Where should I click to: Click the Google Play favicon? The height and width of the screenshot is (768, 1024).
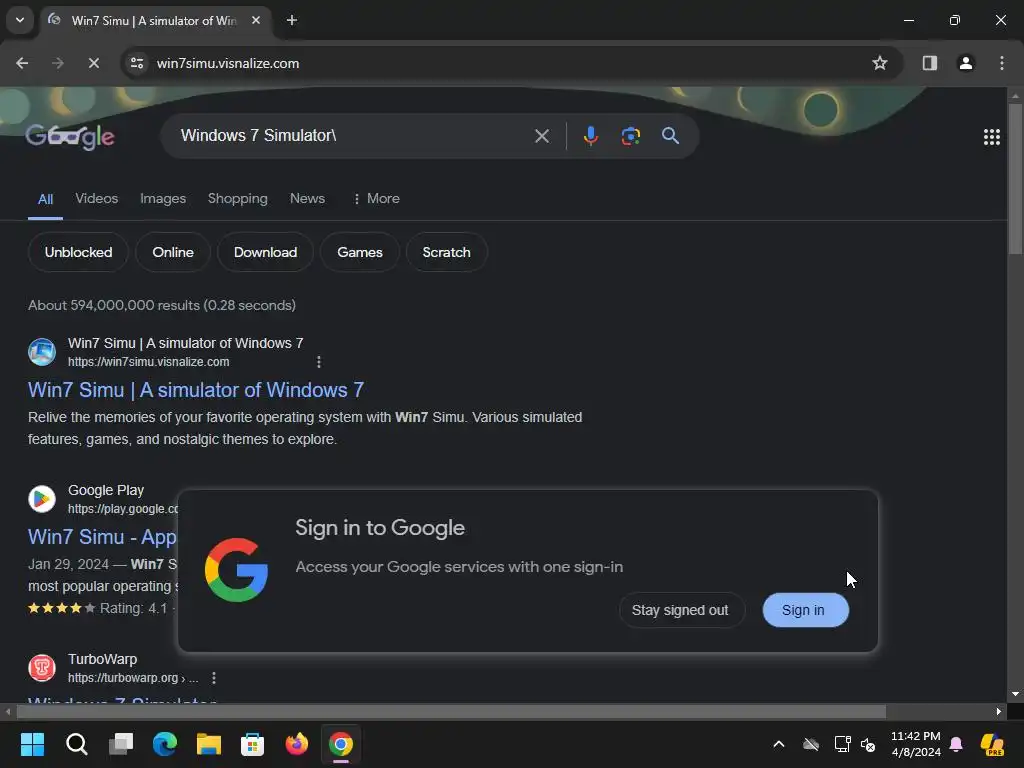pos(42,499)
